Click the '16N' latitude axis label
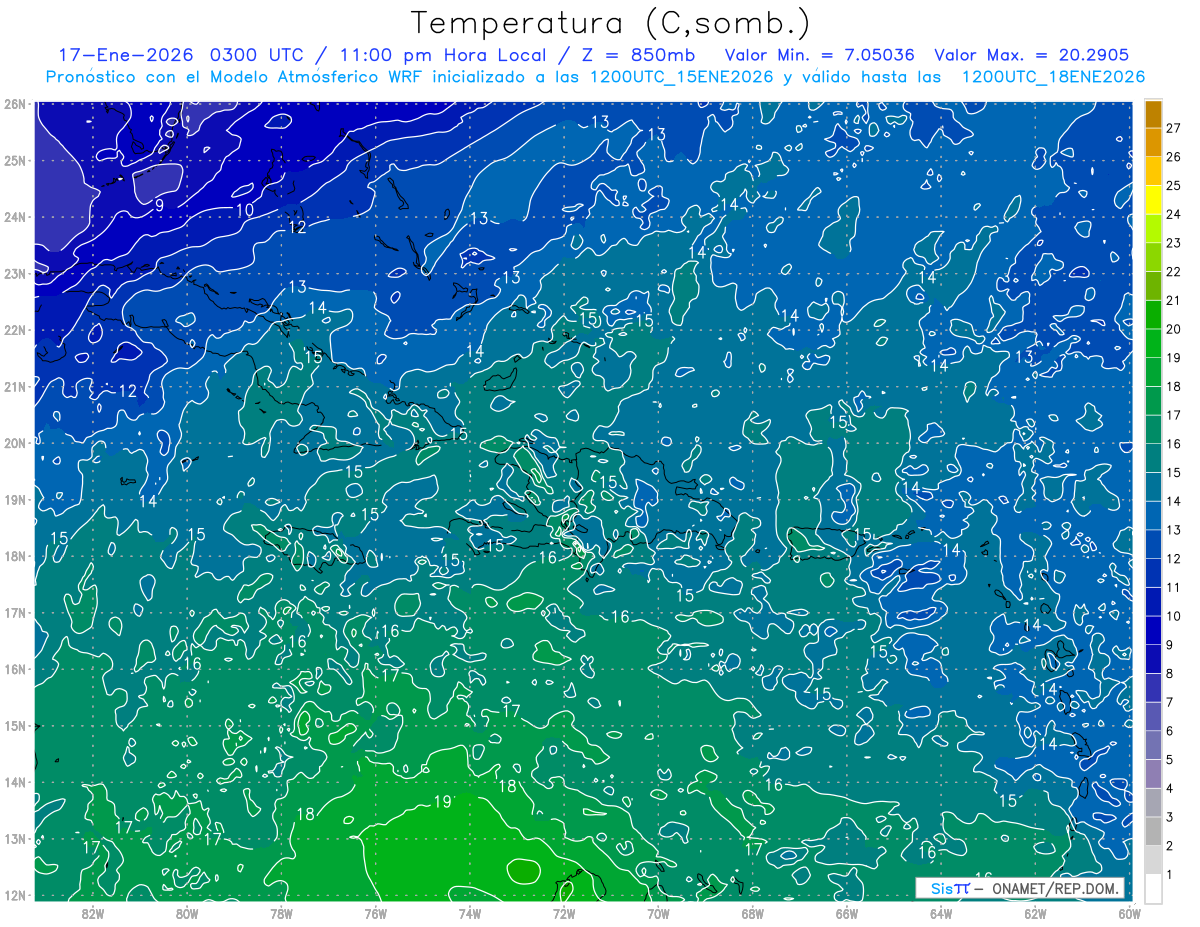The width and height of the screenshot is (1200, 927). [x=15, y=669]
